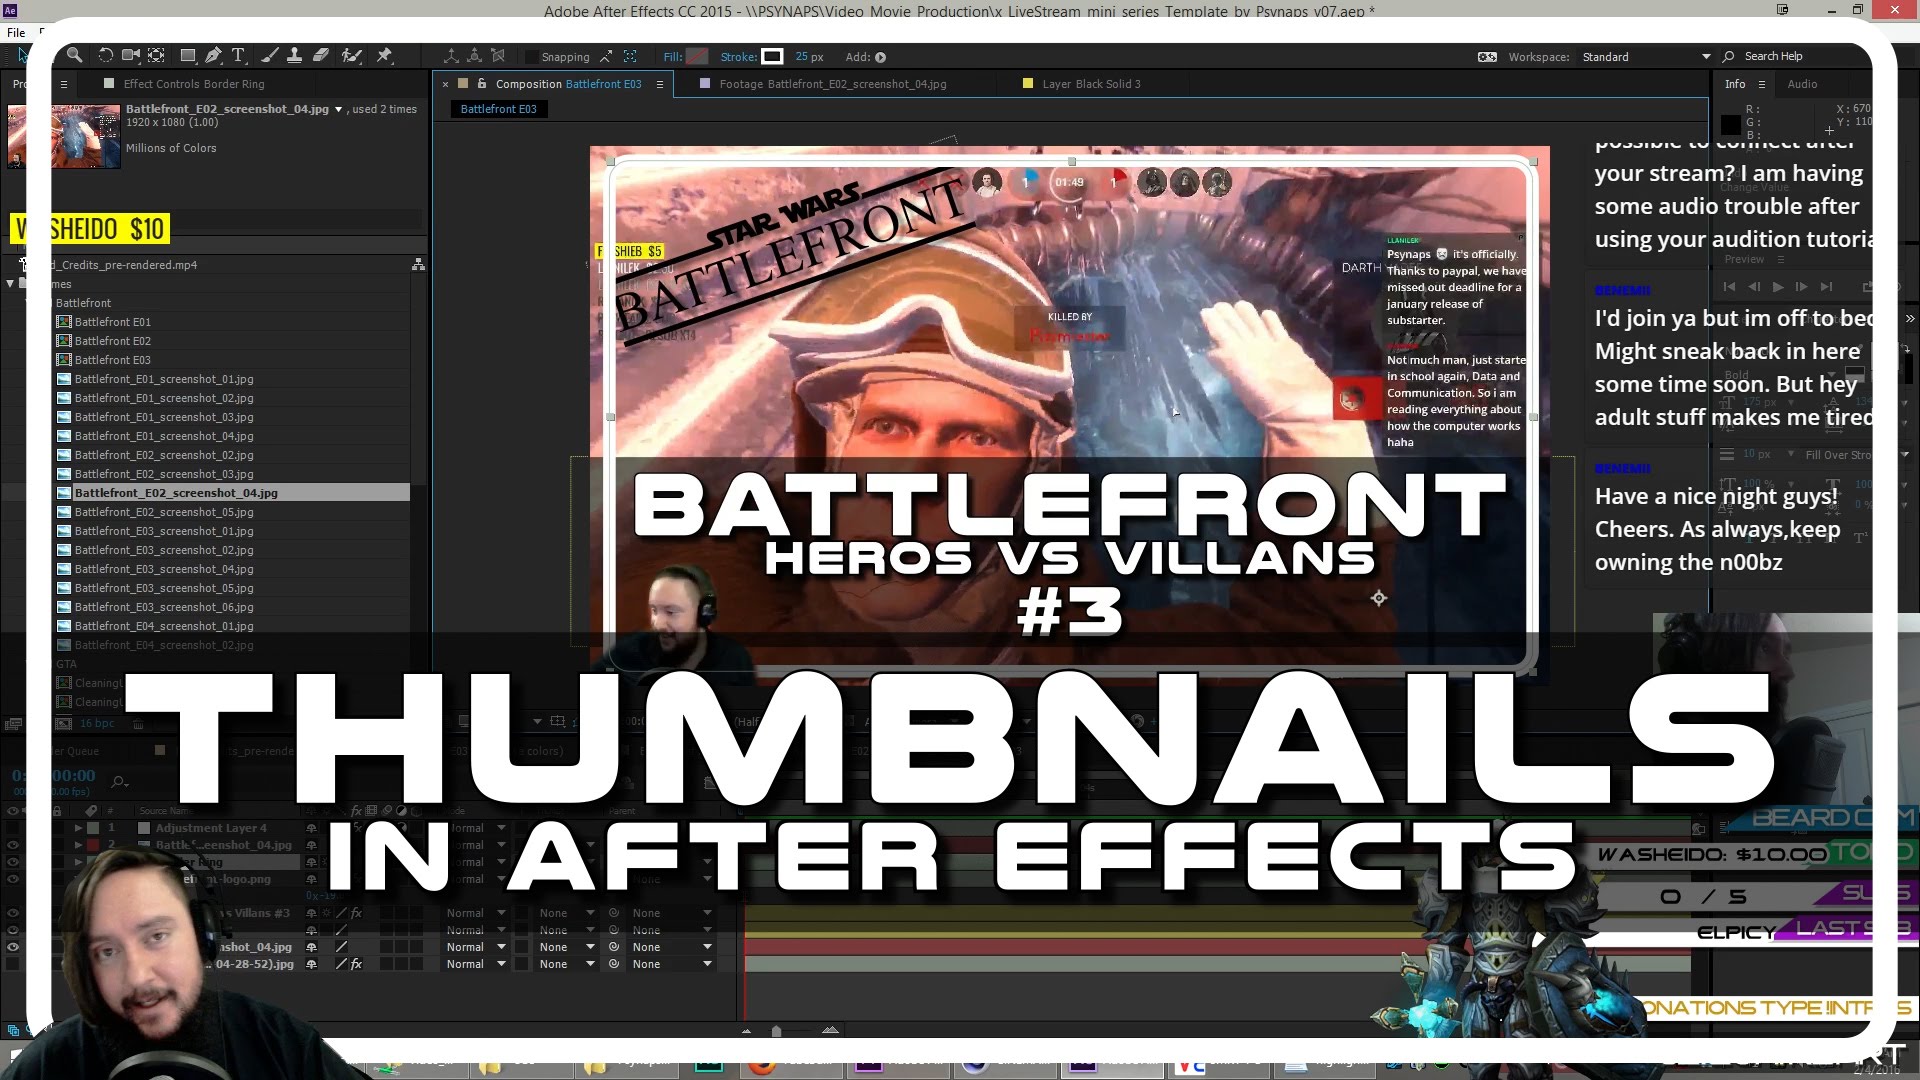Click the Fill label options
This screenshot has height=1080, width=1920.
coord(672,57)
